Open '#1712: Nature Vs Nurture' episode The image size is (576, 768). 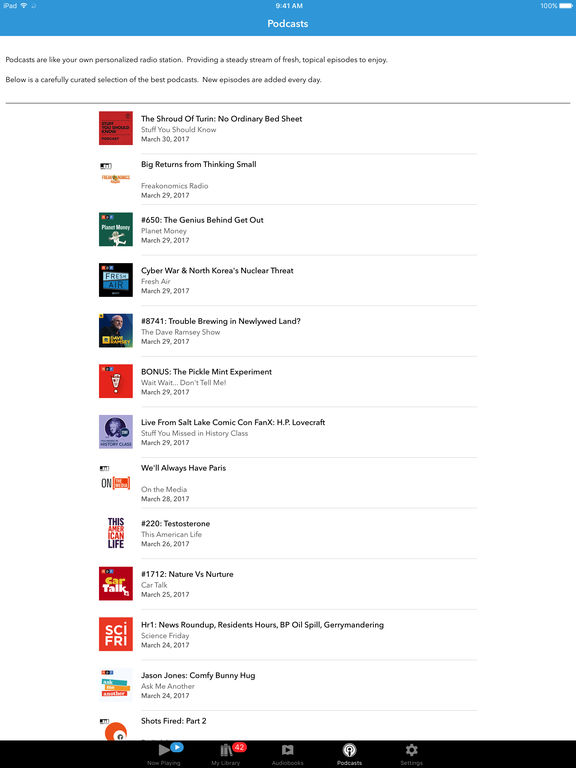[x=187, y=574]
